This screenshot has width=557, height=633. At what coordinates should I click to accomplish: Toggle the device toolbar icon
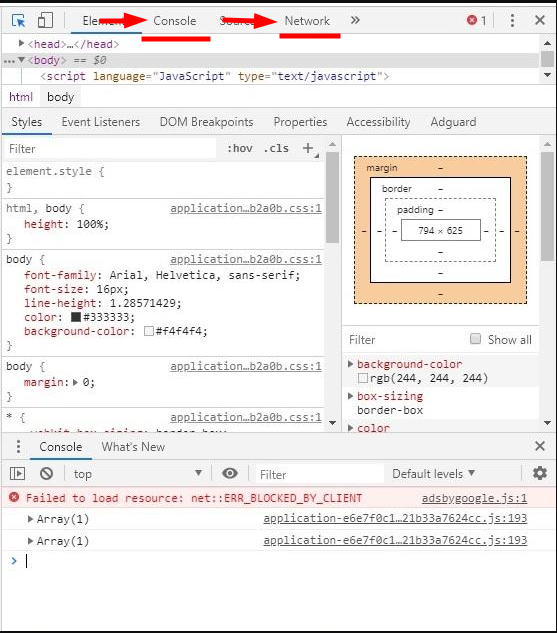click(45, 20)
